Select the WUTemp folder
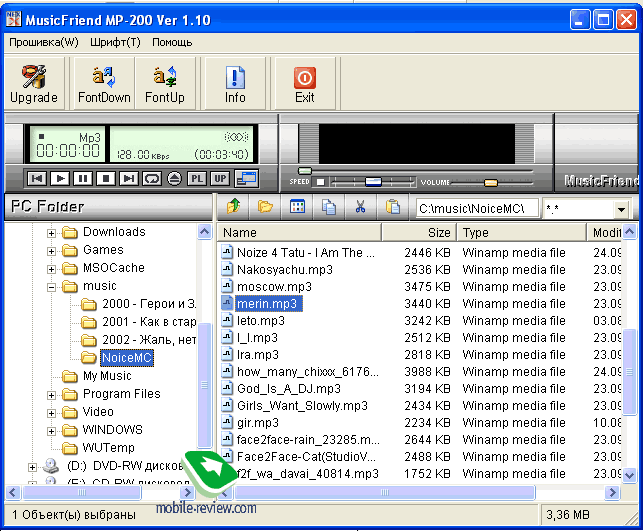This screenshot has width=643, height=531. tap(109, 447)
